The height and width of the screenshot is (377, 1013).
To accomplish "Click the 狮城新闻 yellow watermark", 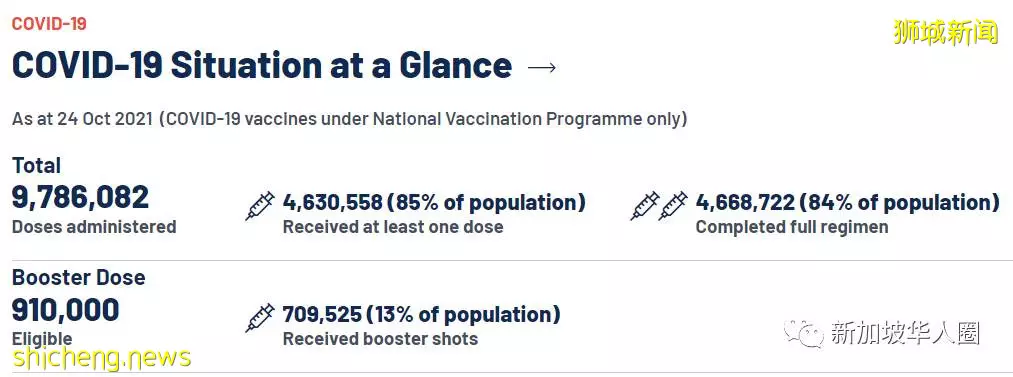I will point(946,32).
